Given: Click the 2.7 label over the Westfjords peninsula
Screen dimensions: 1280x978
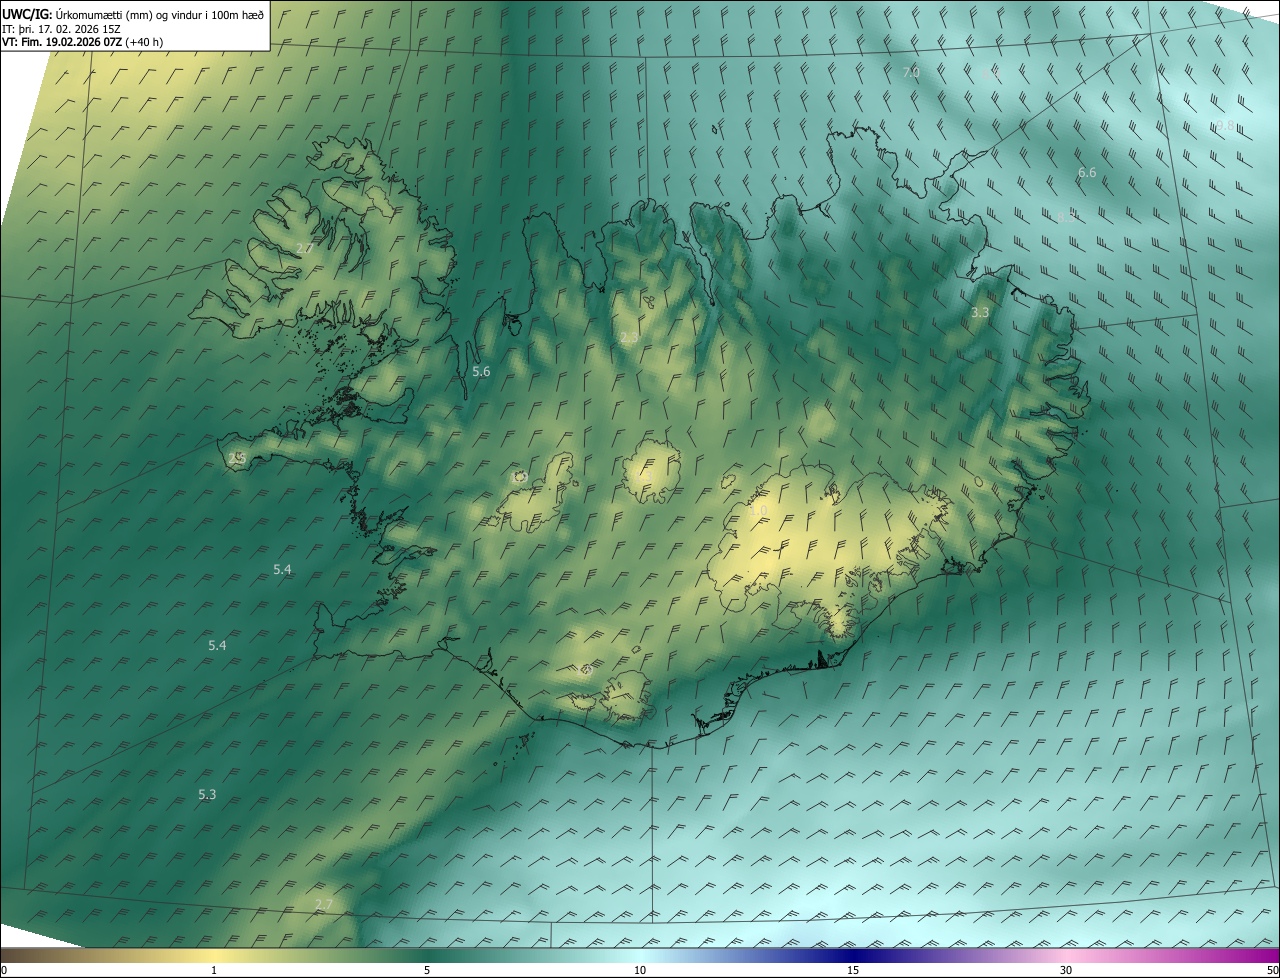Looking at the screenshot, I should pos(305,247).
